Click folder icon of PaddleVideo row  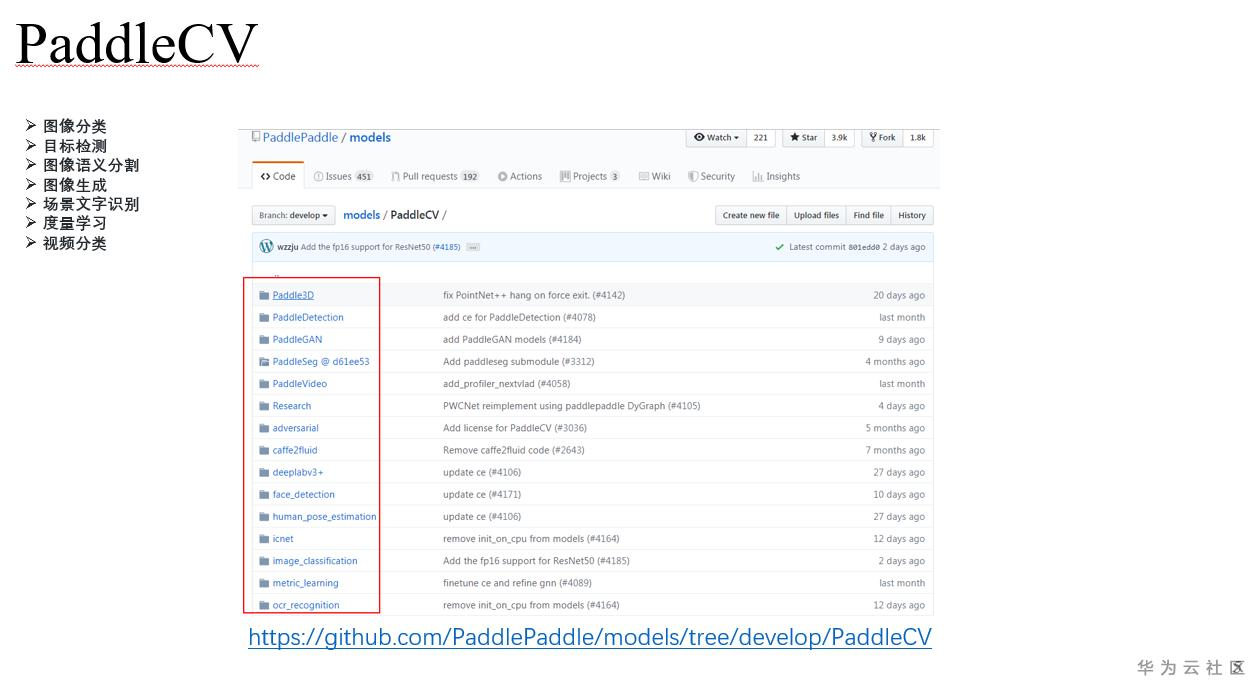point(264,384)
